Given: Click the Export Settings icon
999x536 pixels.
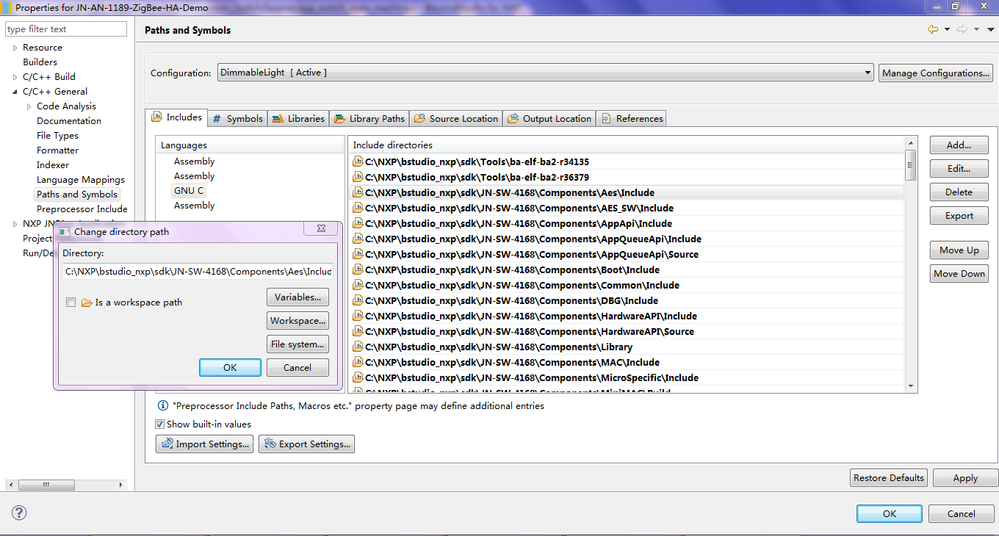Looking at the screenshot, I should [270, 444].
